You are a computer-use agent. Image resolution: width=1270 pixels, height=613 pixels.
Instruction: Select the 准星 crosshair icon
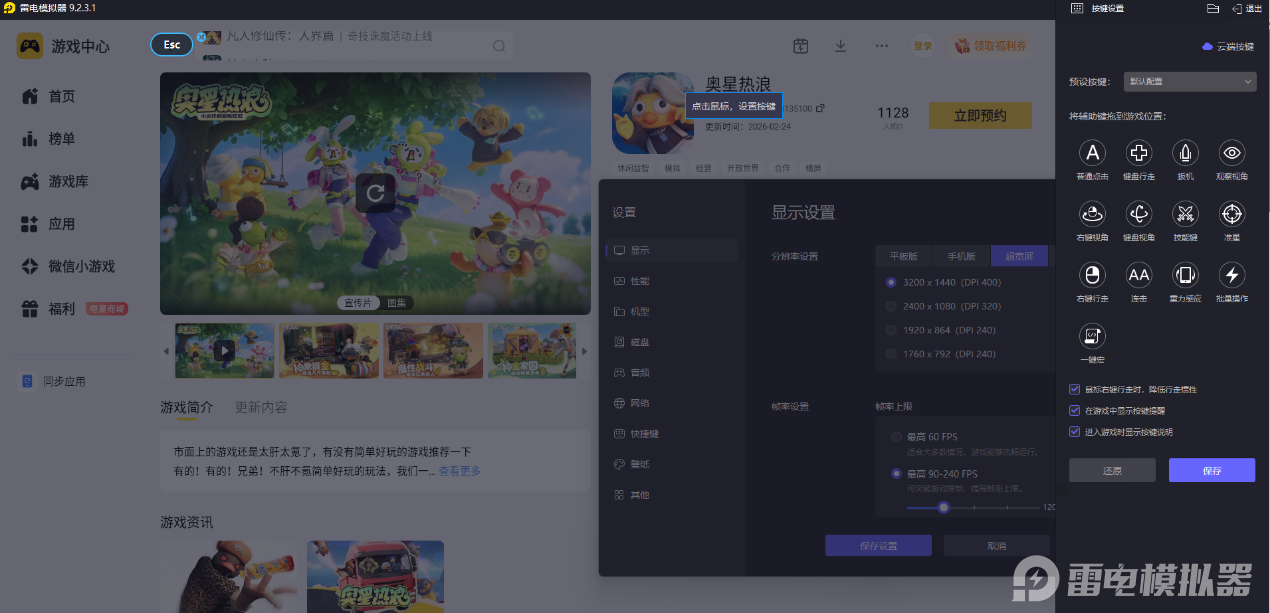point(1232,214)
